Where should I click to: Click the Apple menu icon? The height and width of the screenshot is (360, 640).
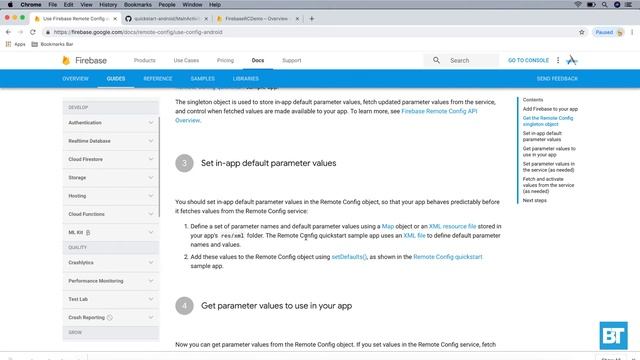(x=10, y=4)
